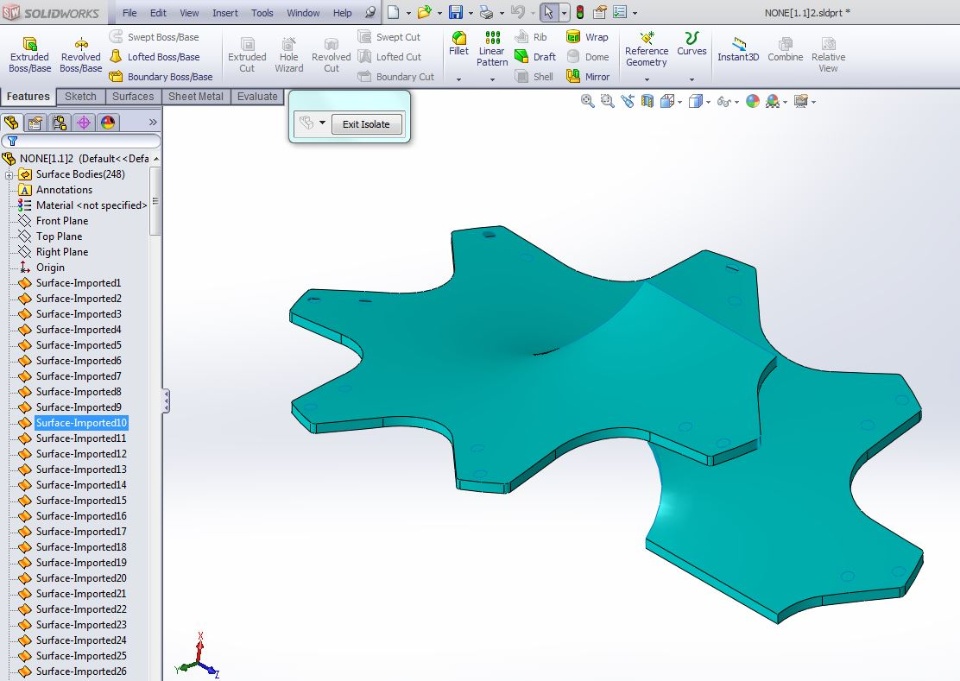Image resolution: width=960 pixels, height=681 pixels.
Task: Click the New document icon
Action: point(393,12)
